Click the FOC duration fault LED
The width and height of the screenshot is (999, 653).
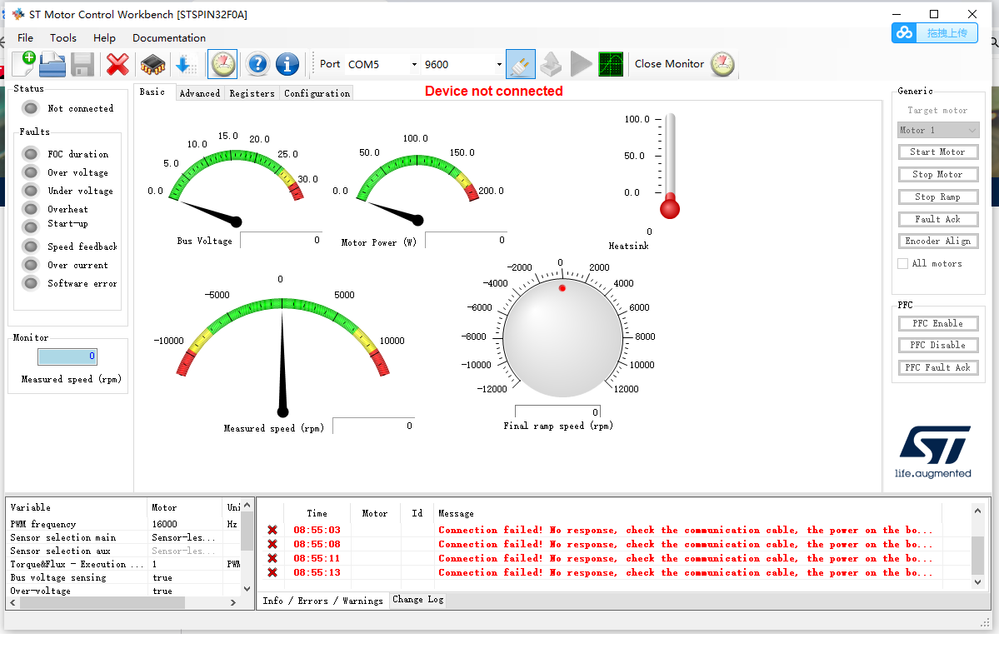tap(31, 154)
